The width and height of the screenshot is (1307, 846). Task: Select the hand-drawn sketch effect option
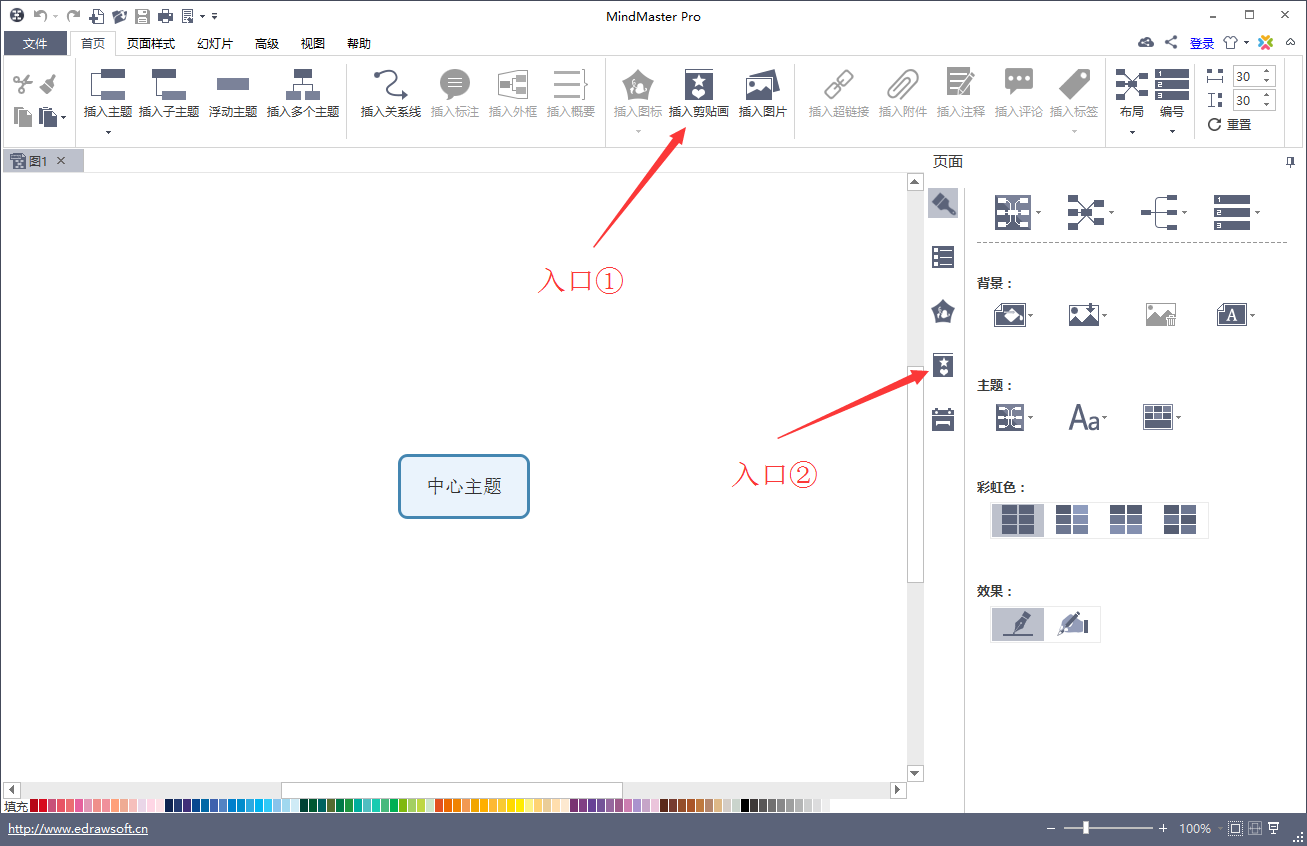click(x=1072, y=624)
